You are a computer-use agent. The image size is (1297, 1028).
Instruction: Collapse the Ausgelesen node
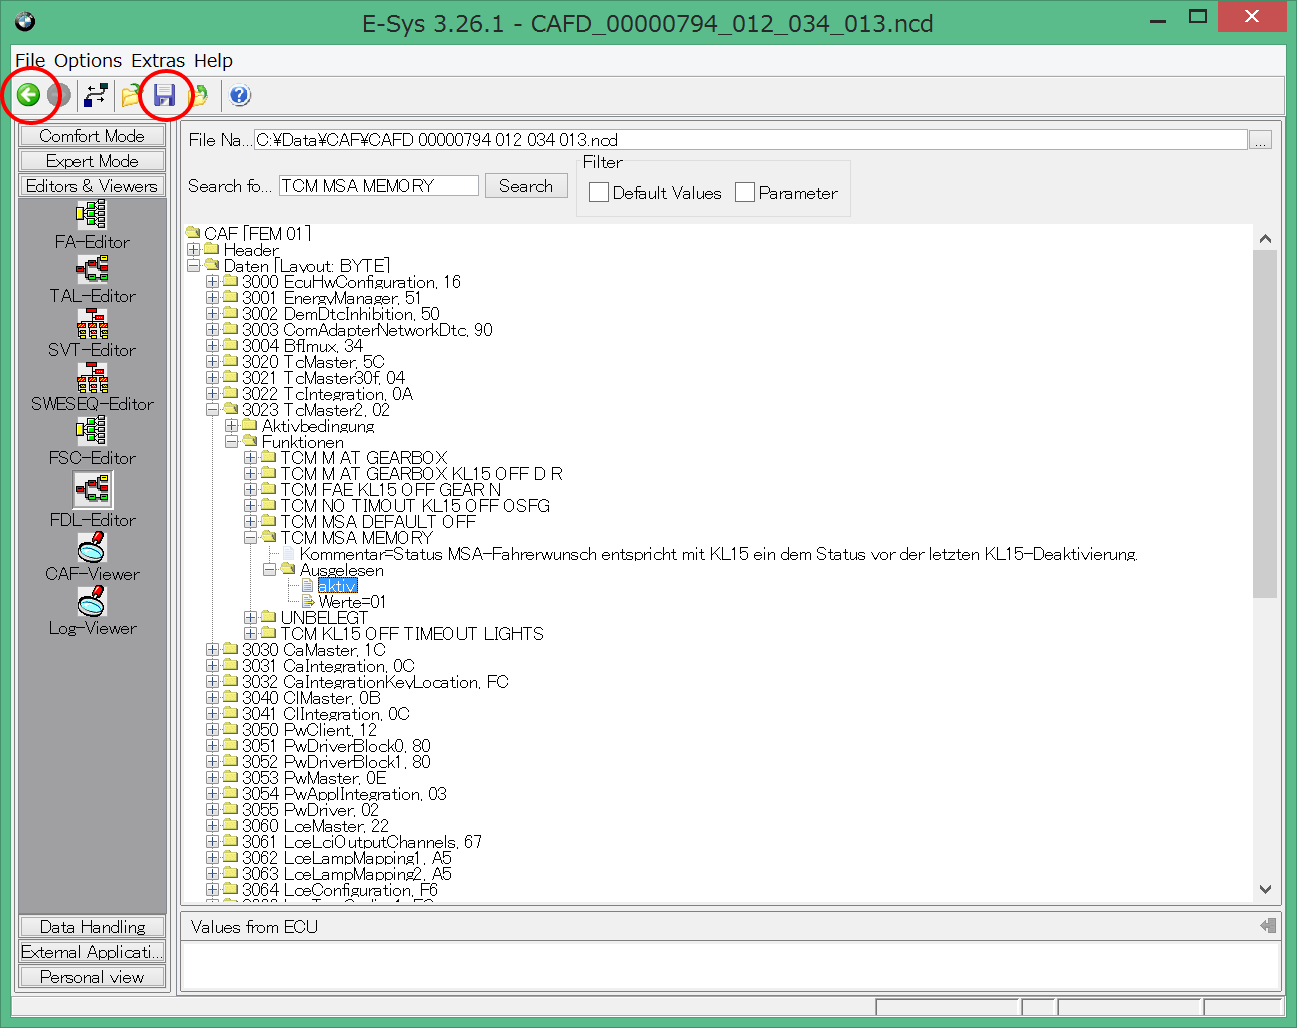pyautogui.click(x=270, y=570)
